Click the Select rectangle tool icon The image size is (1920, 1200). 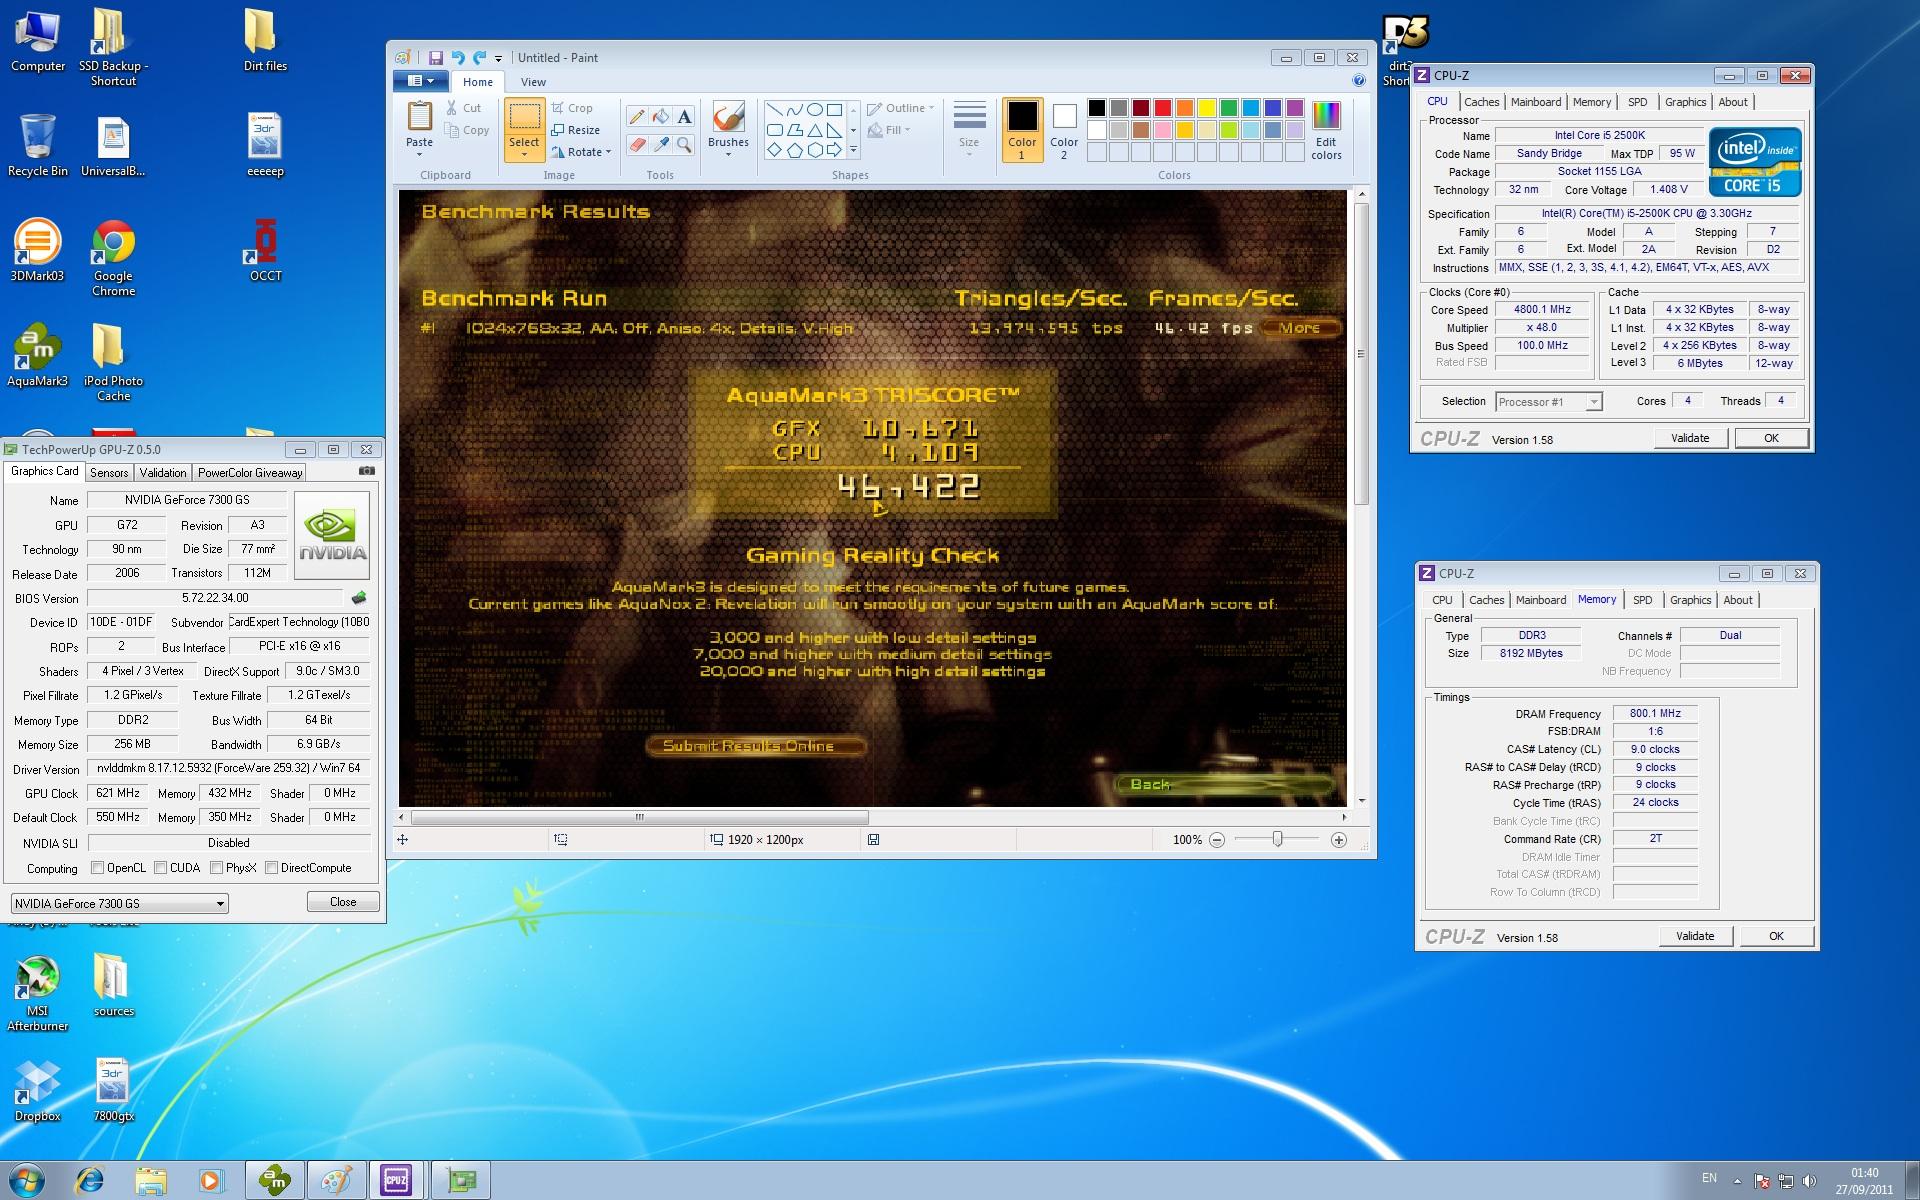524,117
